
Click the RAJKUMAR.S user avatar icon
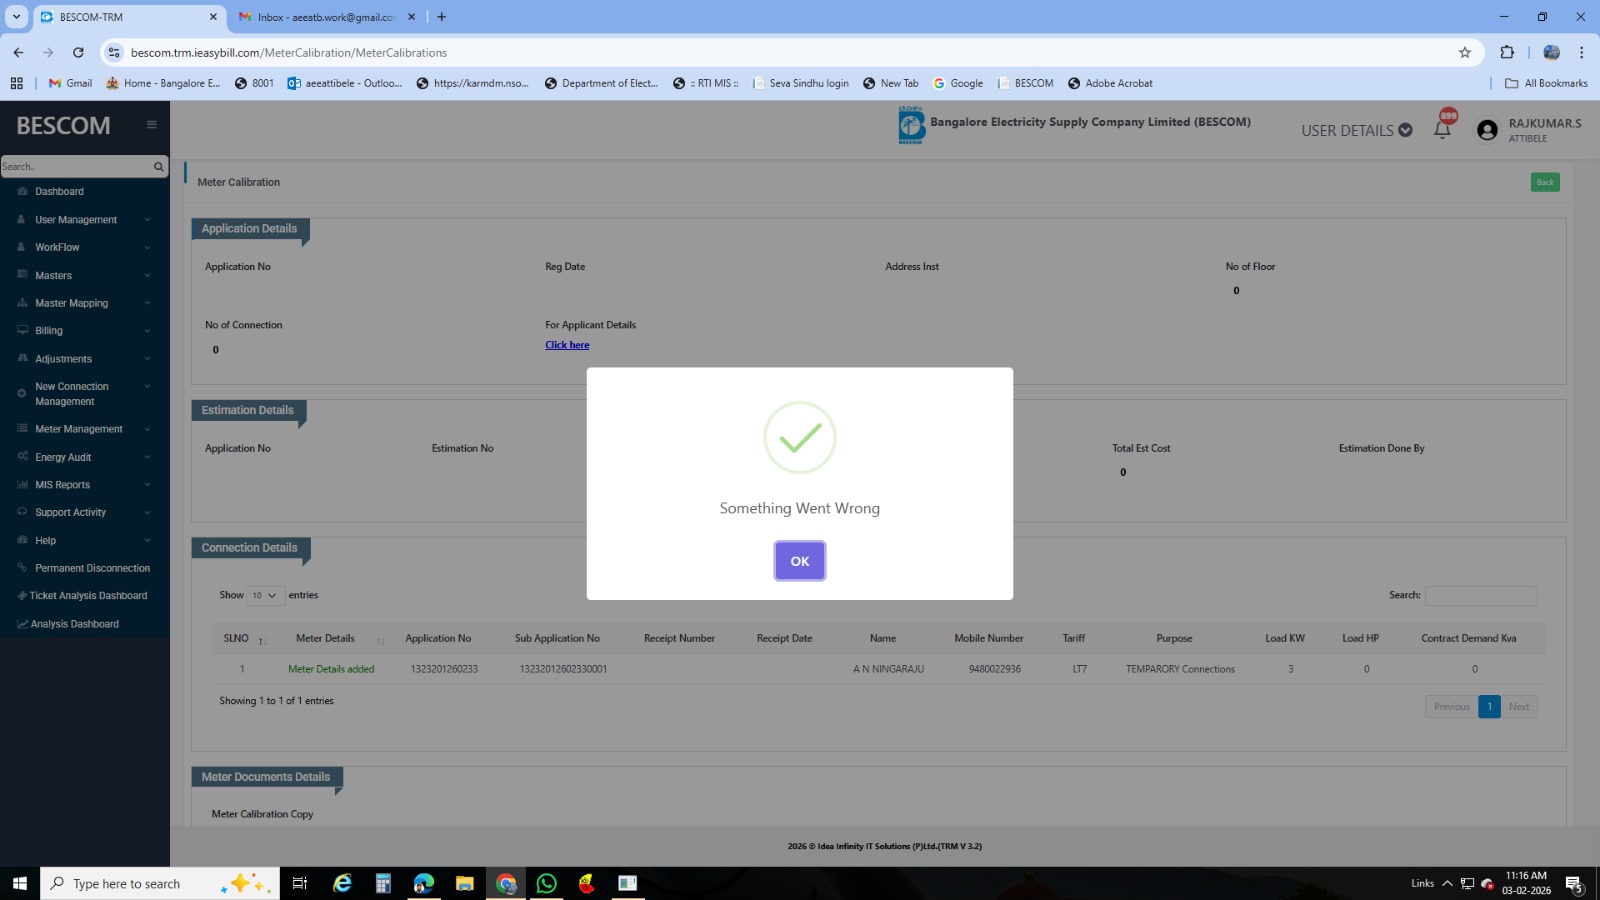(1487, 130)
